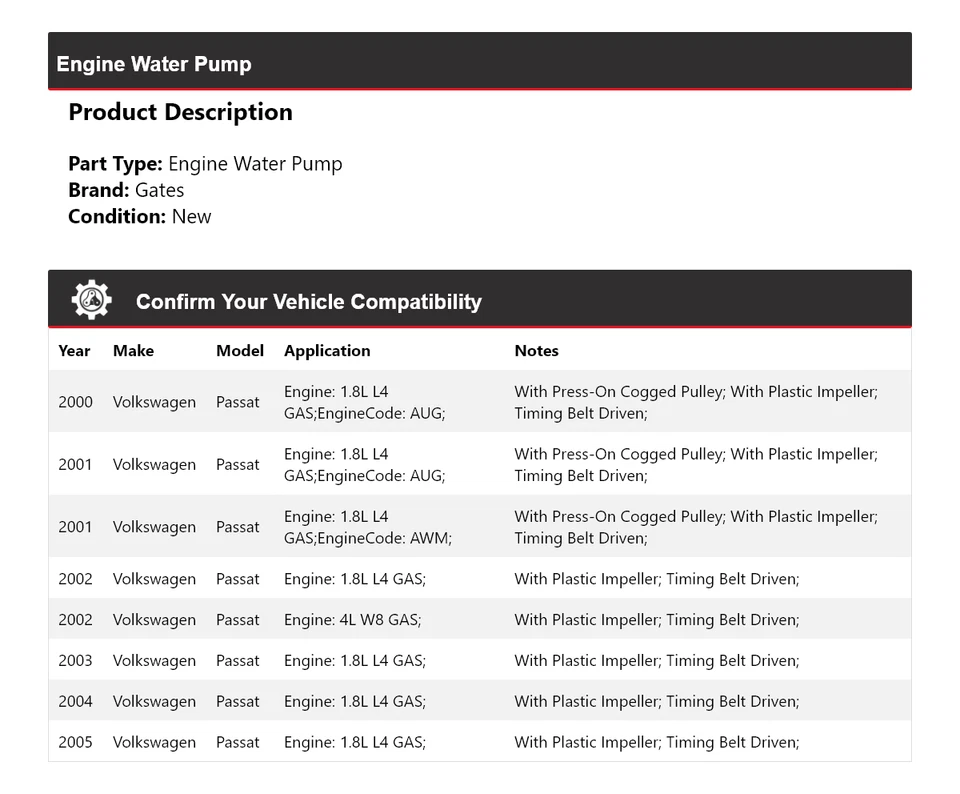The image size is (960, 794).
Task: Click the Model column header
Action: coord(240,351)
